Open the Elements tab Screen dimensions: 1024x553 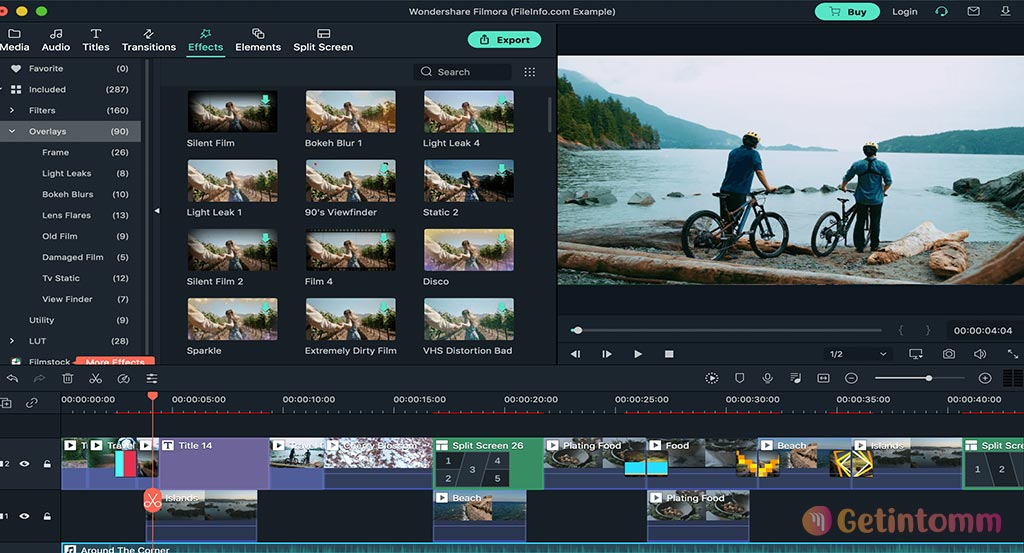tap(258, 40)
